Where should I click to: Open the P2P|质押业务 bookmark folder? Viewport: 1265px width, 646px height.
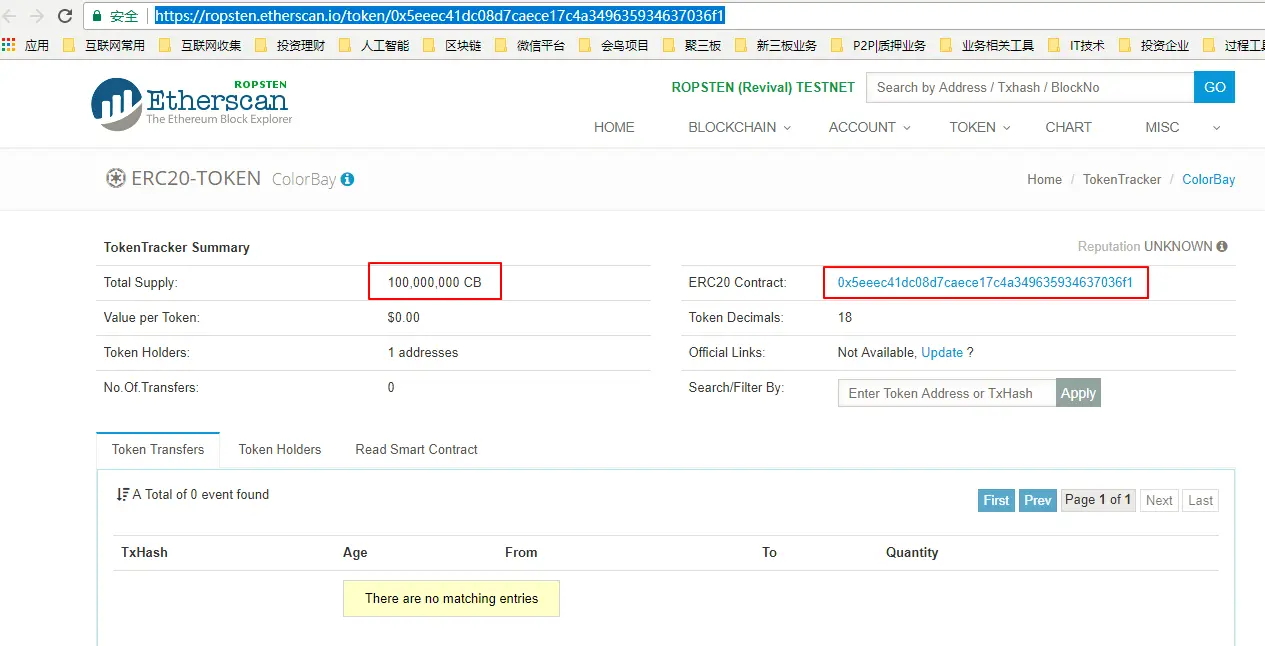(878, 45)
